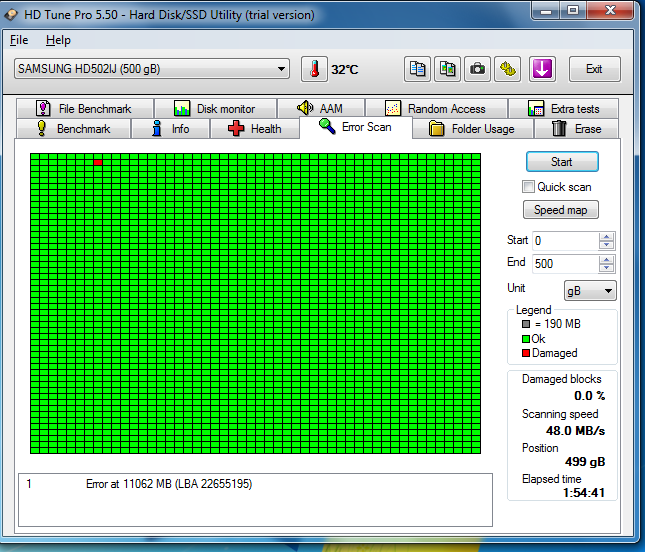Switch to the File Benchmark tab
Screen dimensions: 645x552
pos(85,109)
